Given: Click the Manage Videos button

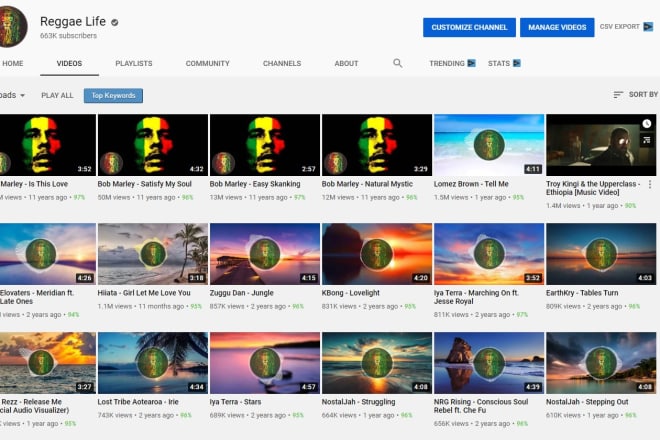Looking at the screenshot, I should (557, 27).
